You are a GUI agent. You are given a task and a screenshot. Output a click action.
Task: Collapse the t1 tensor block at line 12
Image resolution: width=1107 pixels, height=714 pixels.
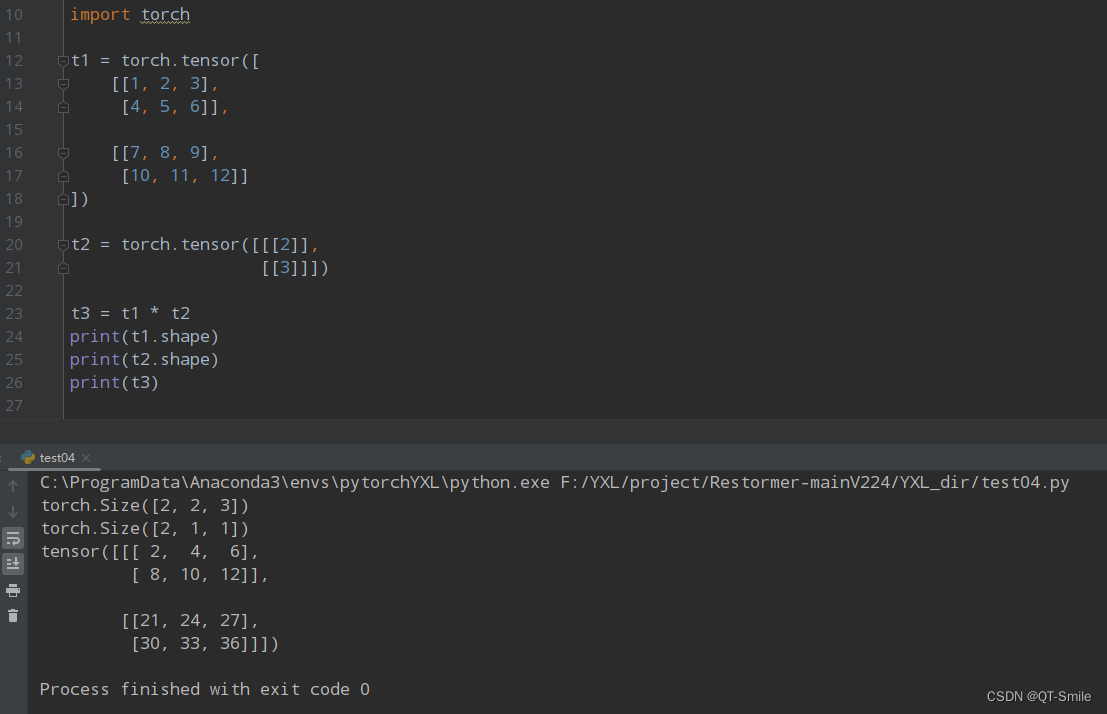63,60
